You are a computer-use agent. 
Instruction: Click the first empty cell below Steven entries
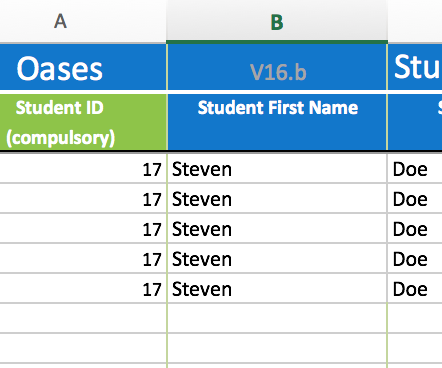point(277,318)
